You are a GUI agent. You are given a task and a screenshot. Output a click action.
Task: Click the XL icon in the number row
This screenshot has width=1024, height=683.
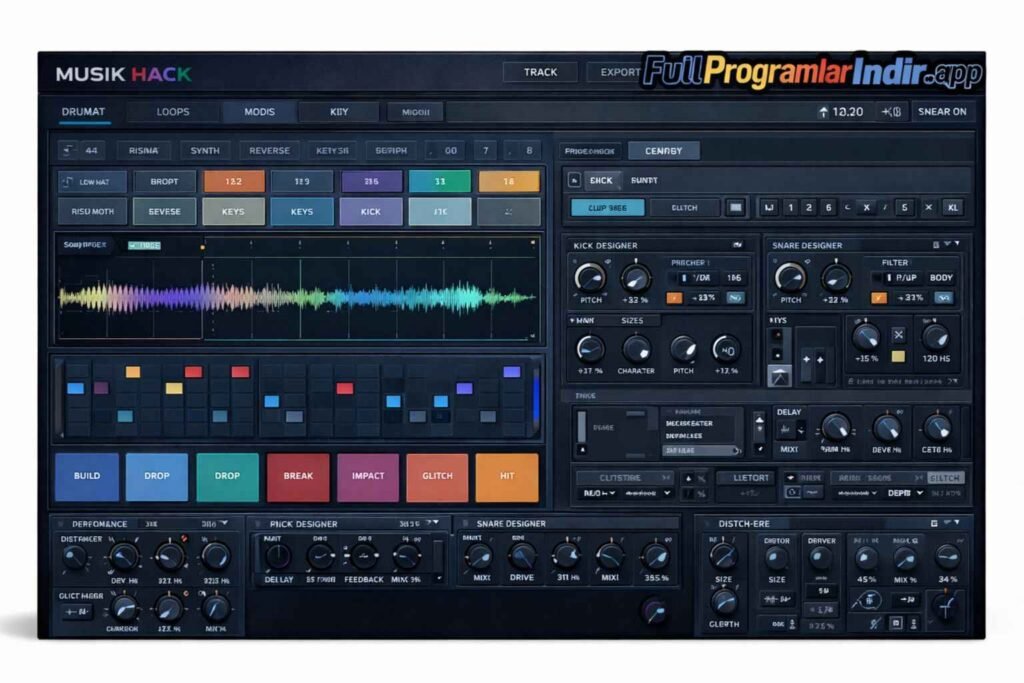(953, 208)
